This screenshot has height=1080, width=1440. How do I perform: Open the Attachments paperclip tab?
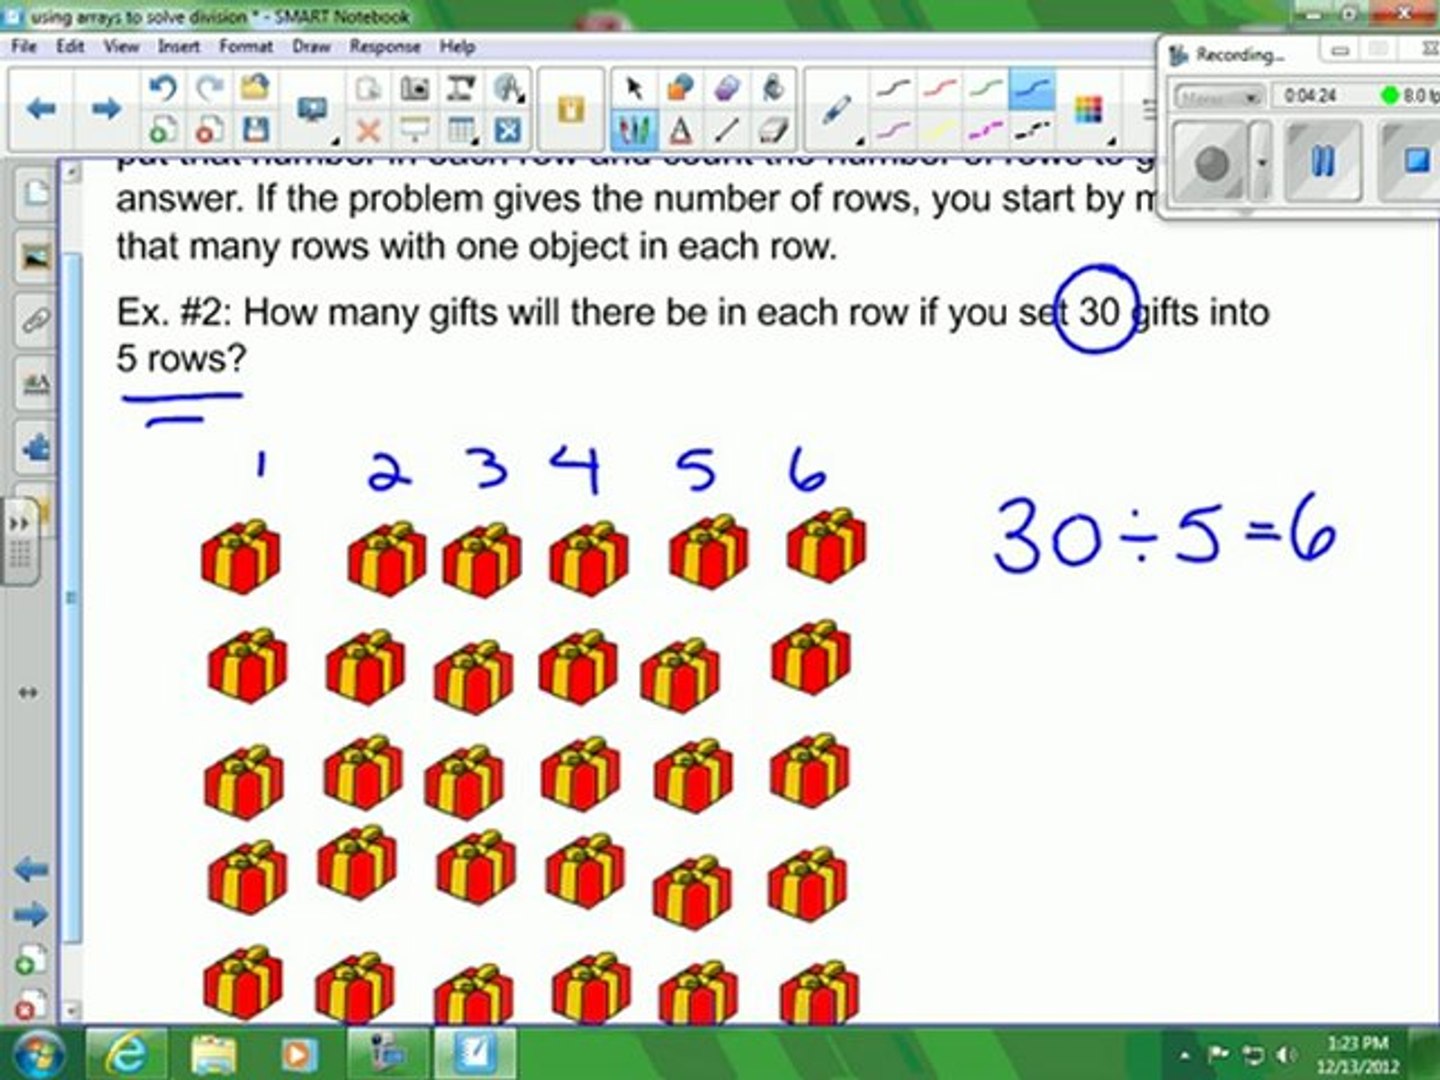point(35,322)
